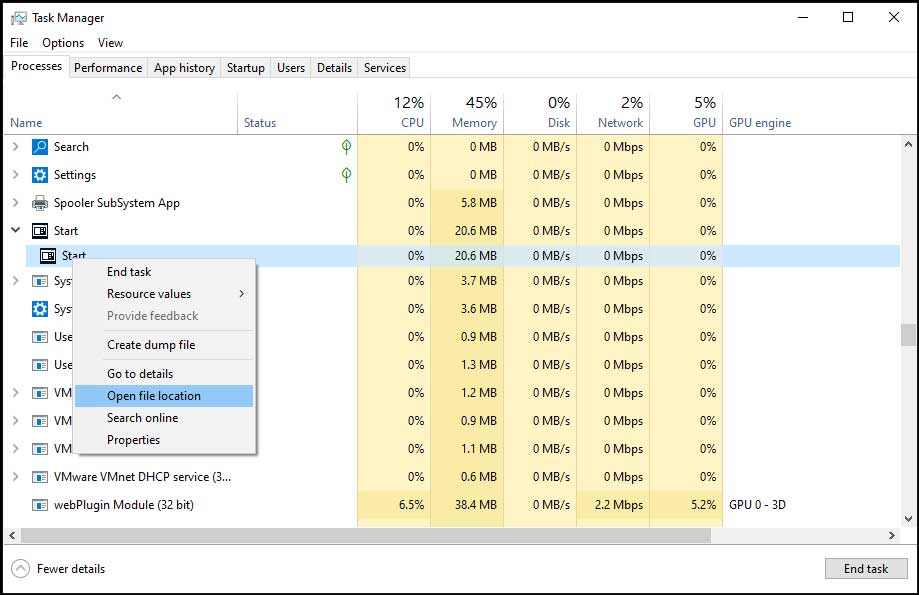The width and height of the screenshot is (919, 595).
Task: Click the green leaf icon beside Settings
Action: (x=345, y=175)
